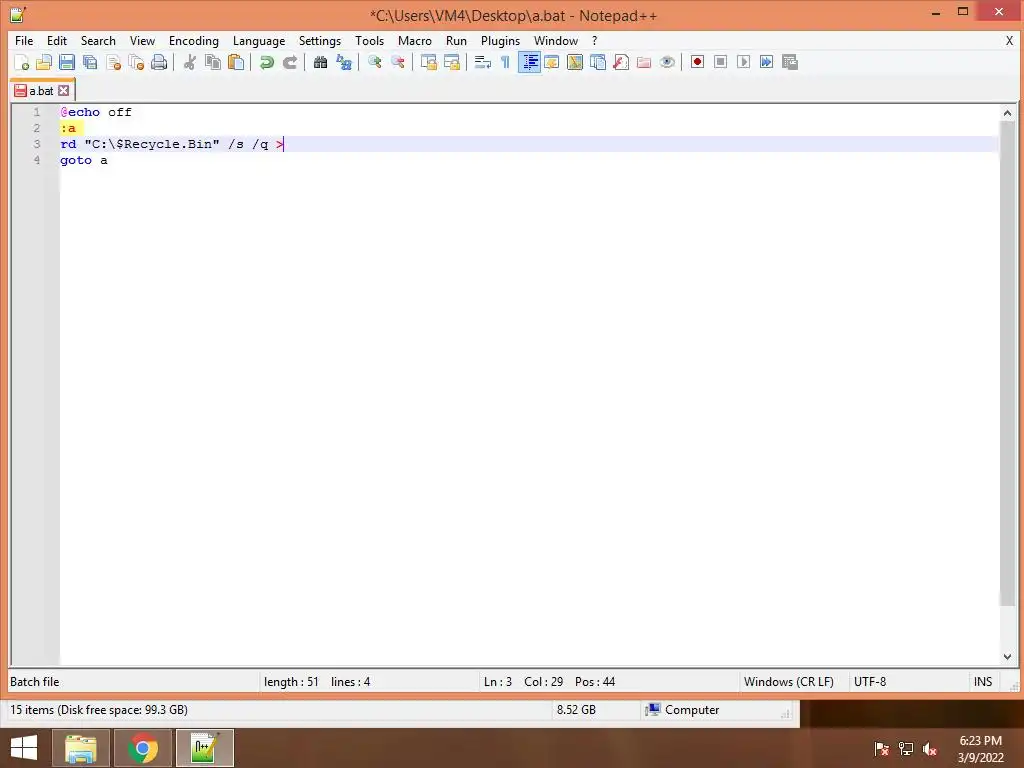Image resolution: width=1024 pixels, height=768 pixels.
Task: Open the Document Map panel icon
Action: click(x=575, y=62)
